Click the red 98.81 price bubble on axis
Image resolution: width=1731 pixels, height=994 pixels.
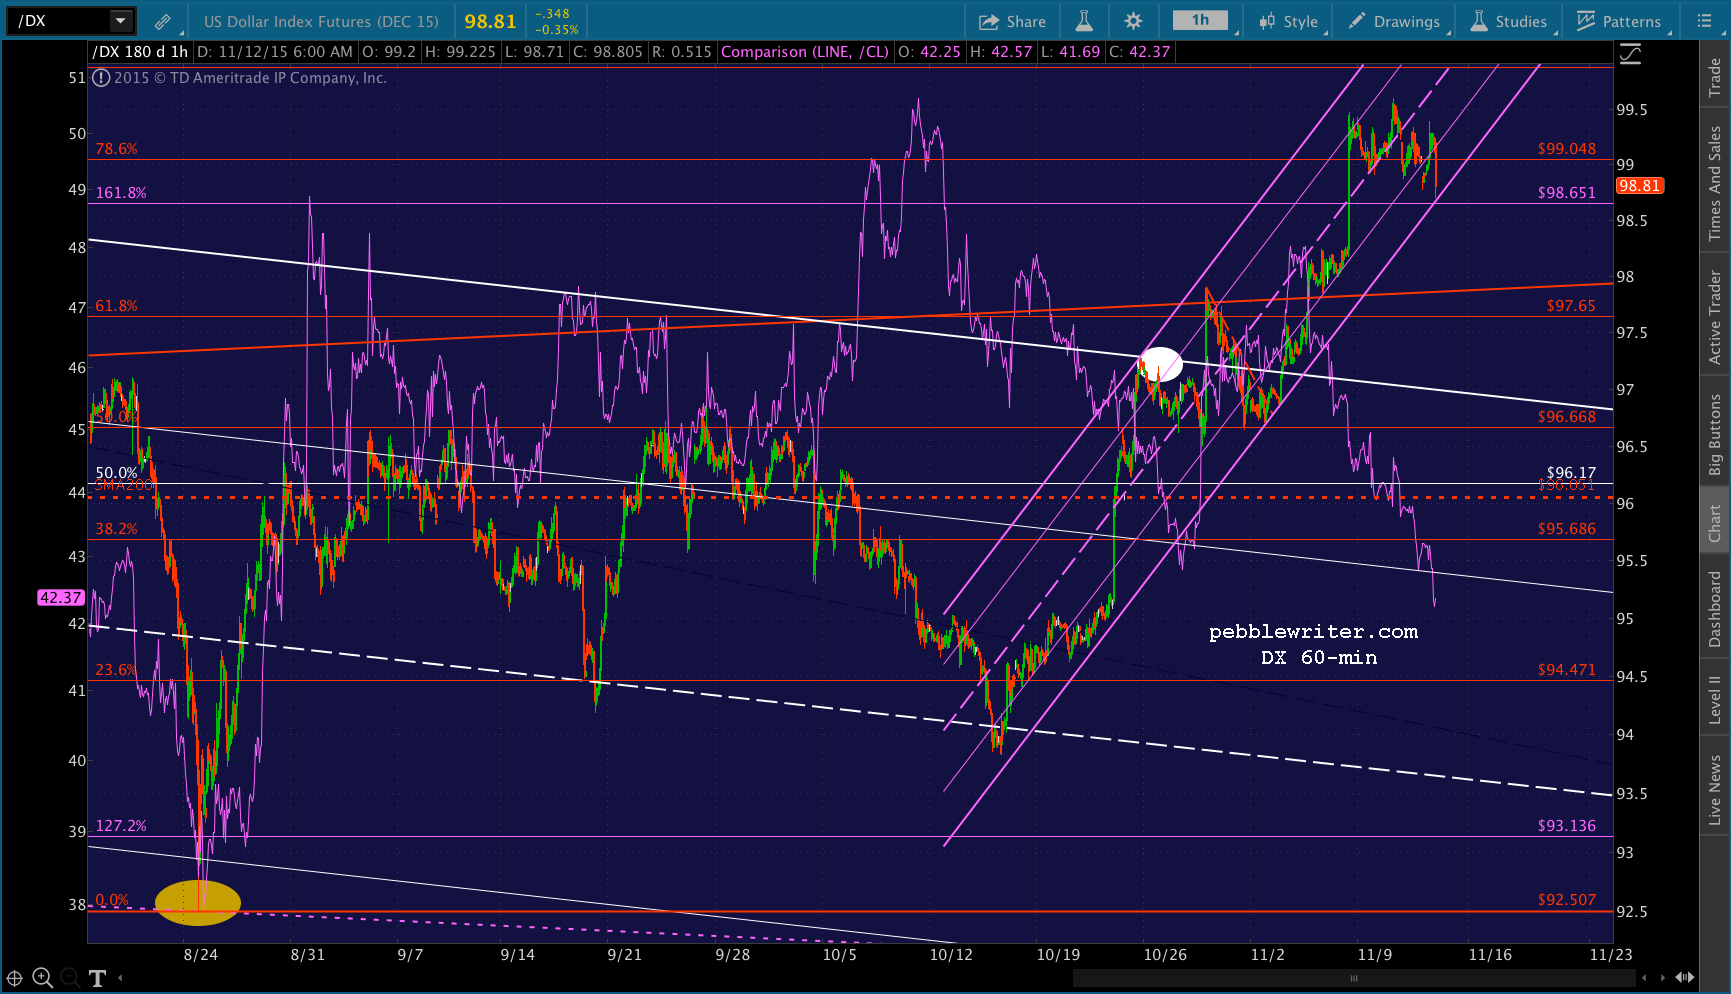1640,186
